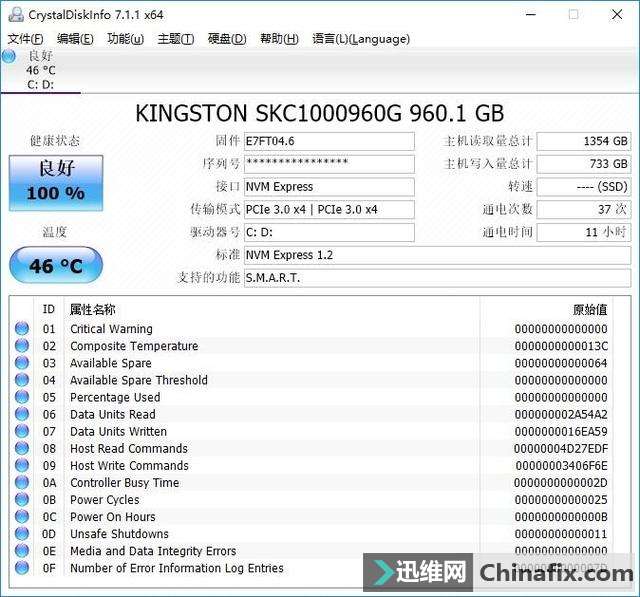Click the status orb for Host Read Commands

tap(22, 448)
